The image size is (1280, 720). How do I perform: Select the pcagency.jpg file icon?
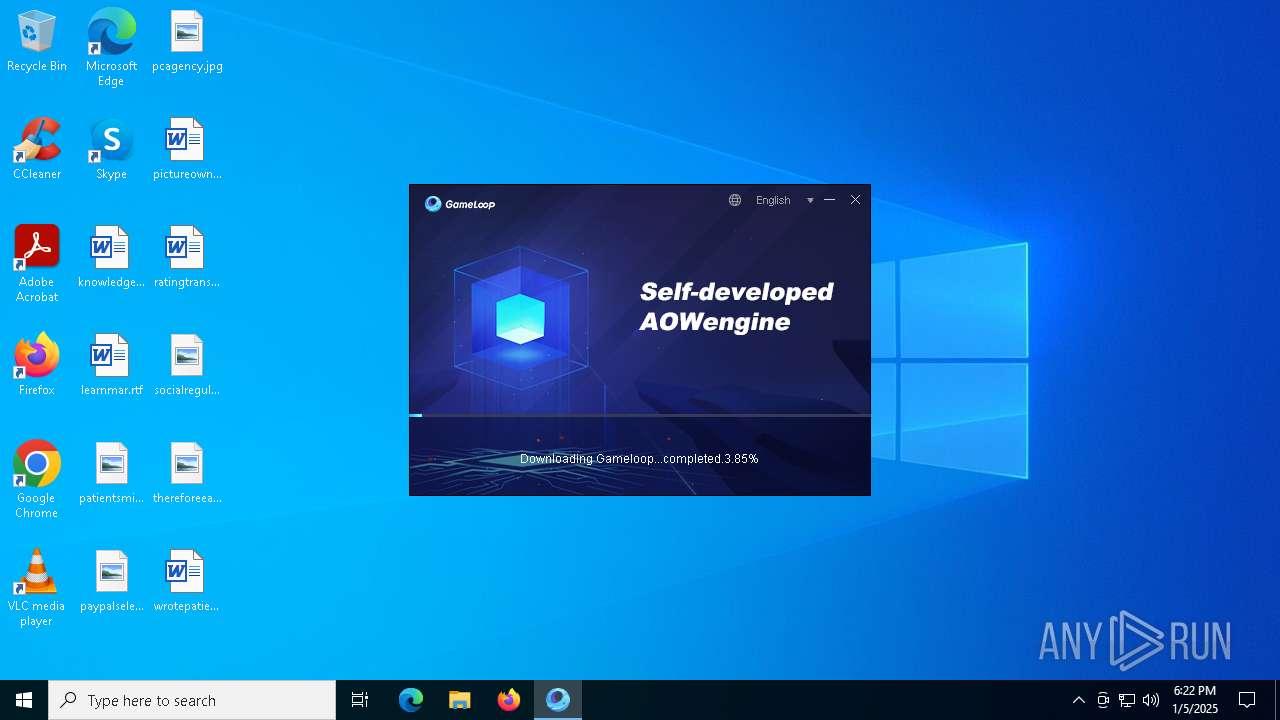(187, 42)
